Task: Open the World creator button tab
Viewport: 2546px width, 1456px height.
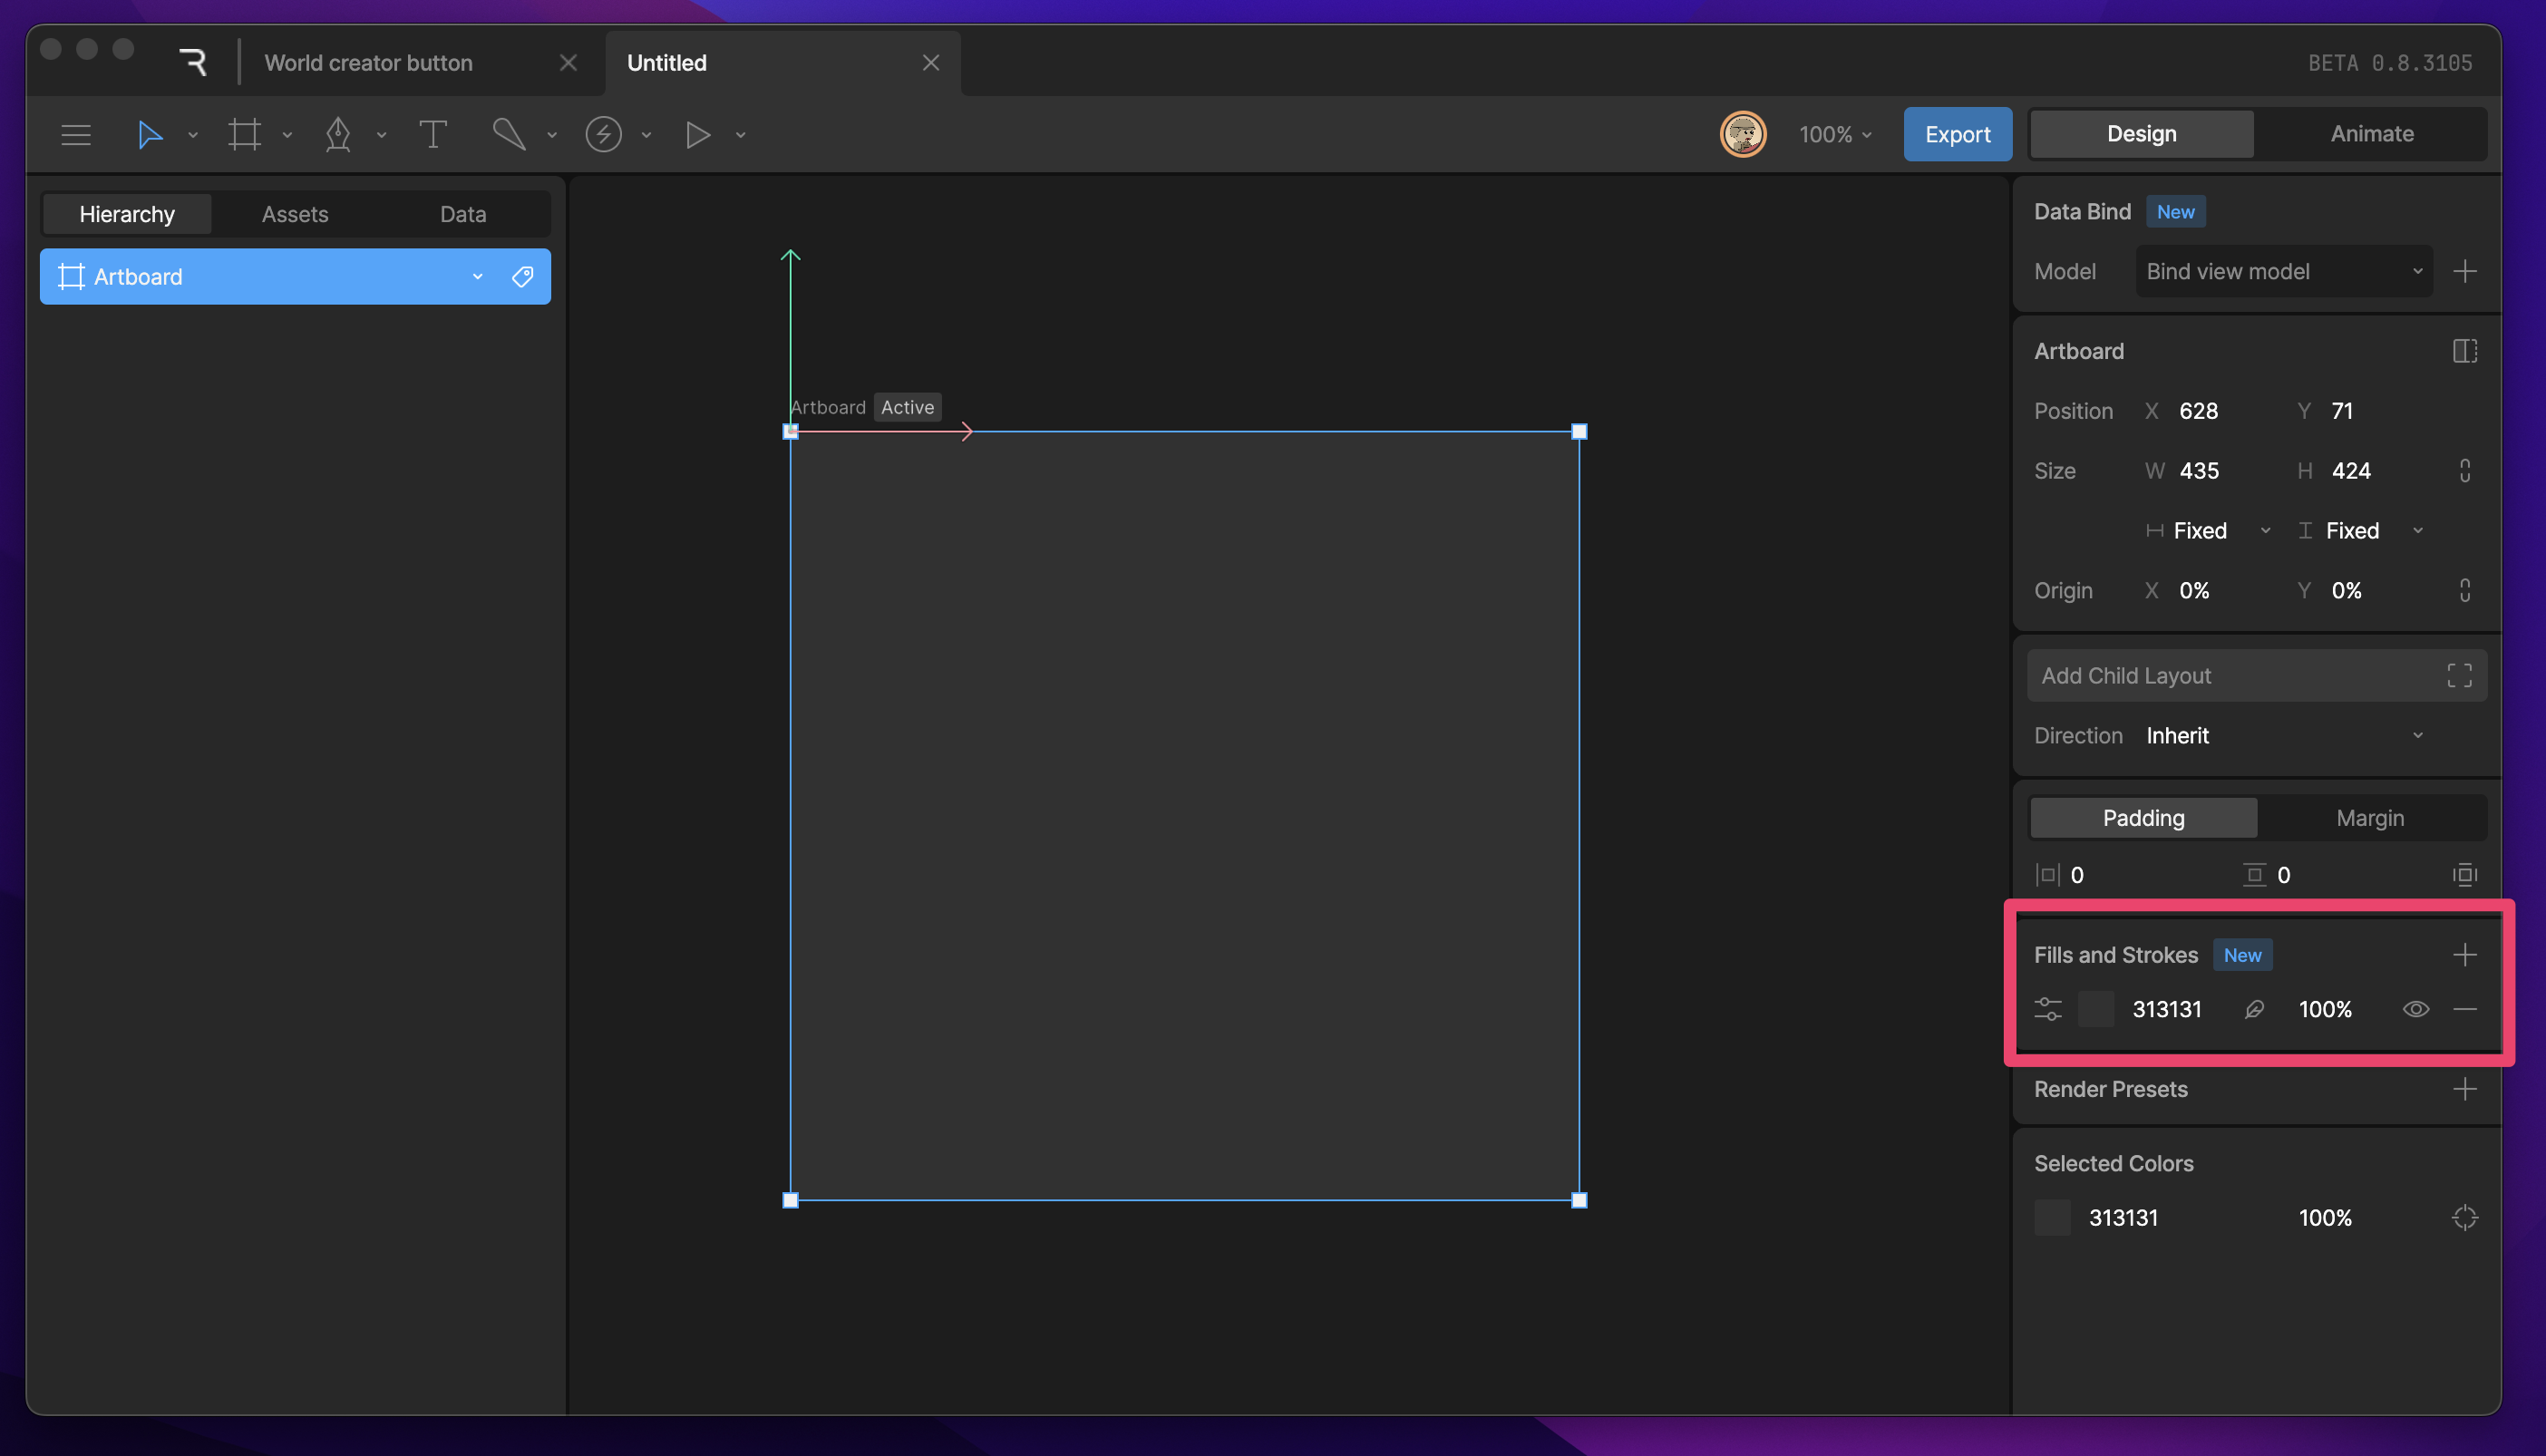Action: coord(369,63)
